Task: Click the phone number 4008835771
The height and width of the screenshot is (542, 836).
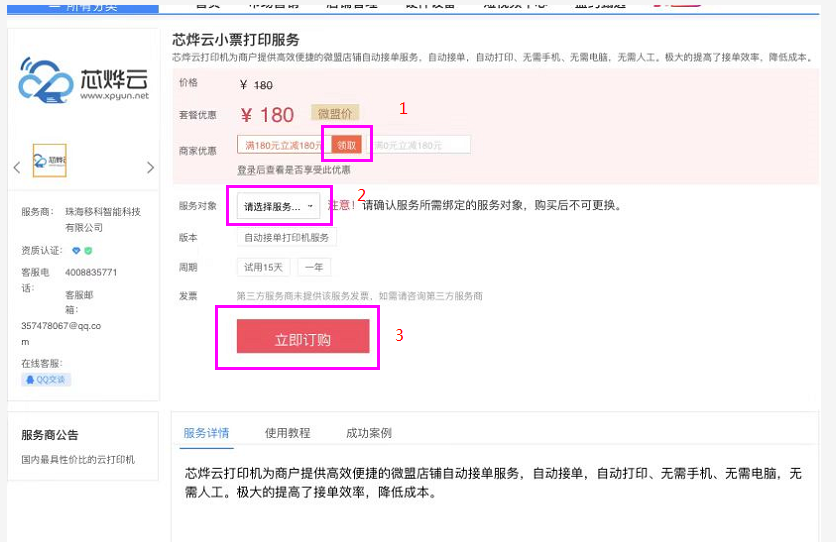Action: point(91,272)
